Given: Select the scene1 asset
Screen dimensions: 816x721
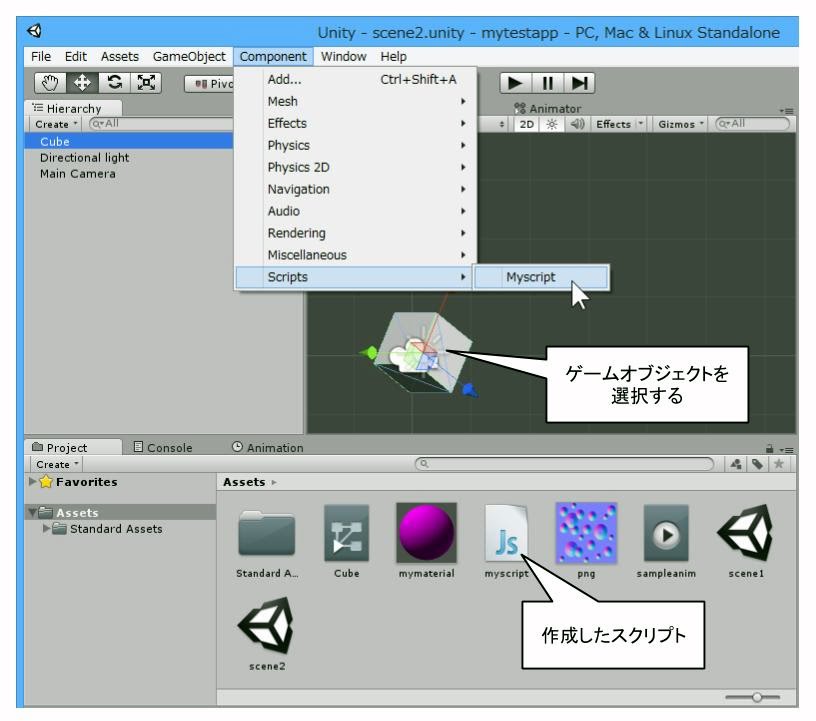Looking at the screenshot, I should click(746, 541).
